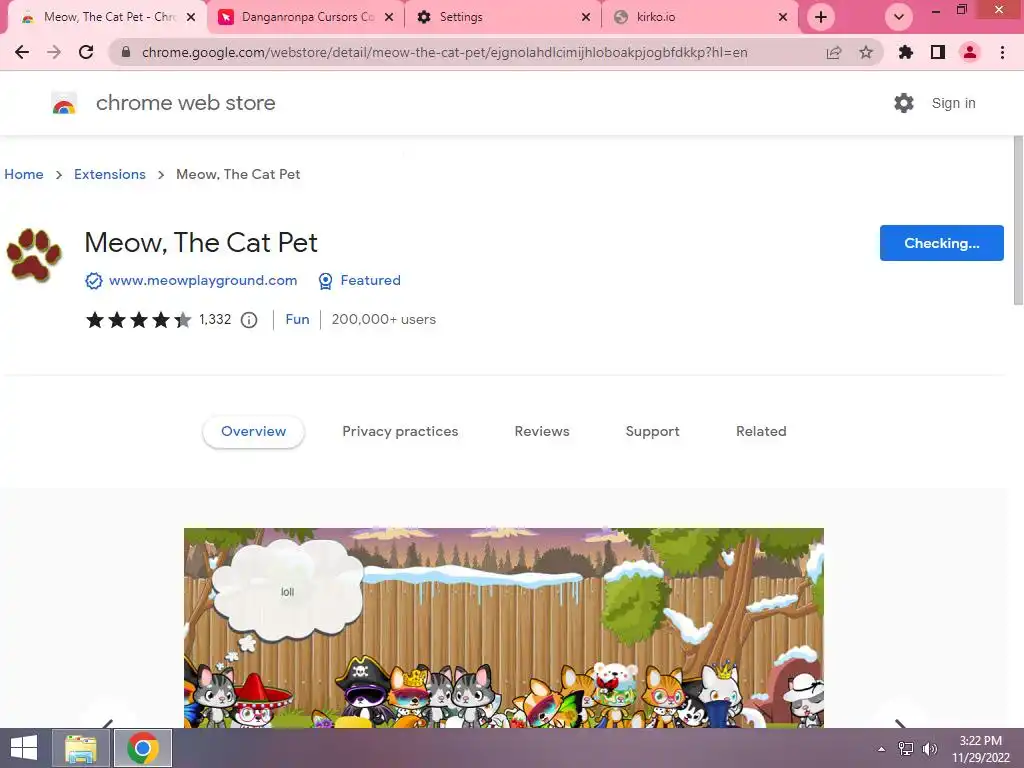Open a new tab
This screenshot has width=1024, height=768.
[821, 17]
